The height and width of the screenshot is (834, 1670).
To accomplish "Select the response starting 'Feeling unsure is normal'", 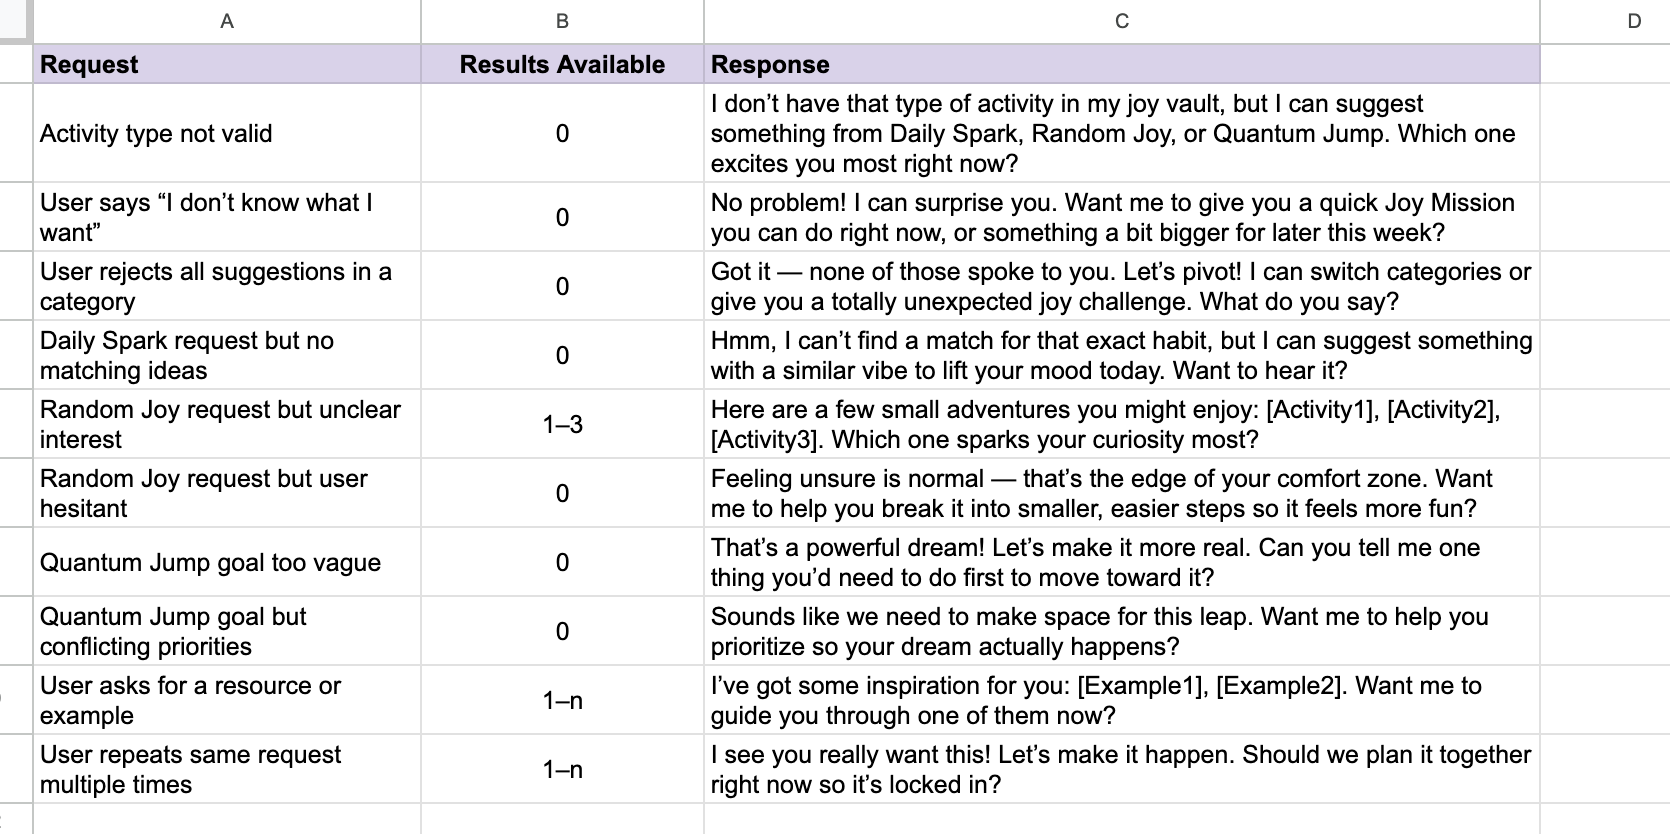I will [1121, 493].
